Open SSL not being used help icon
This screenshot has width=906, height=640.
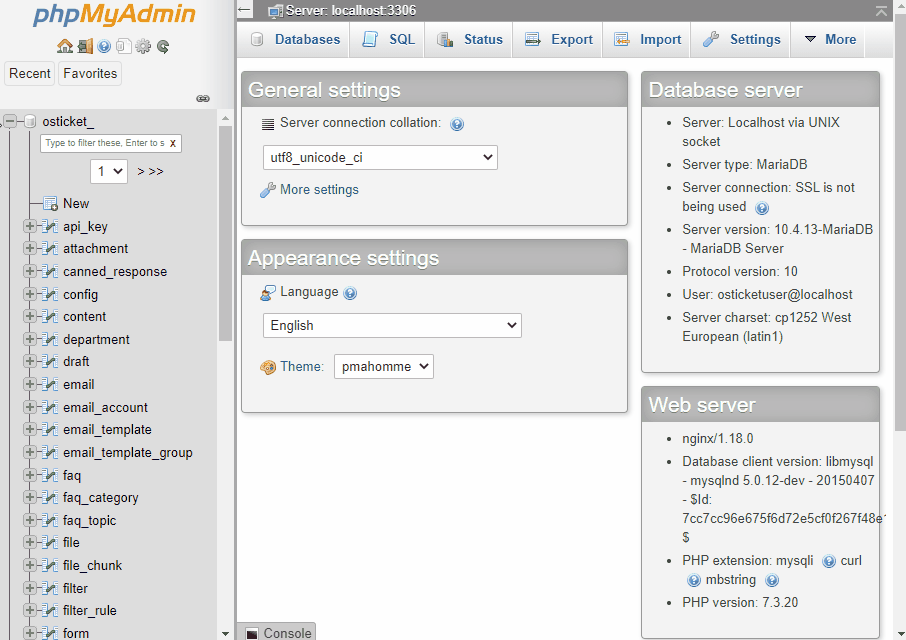(x=762, y=208)
